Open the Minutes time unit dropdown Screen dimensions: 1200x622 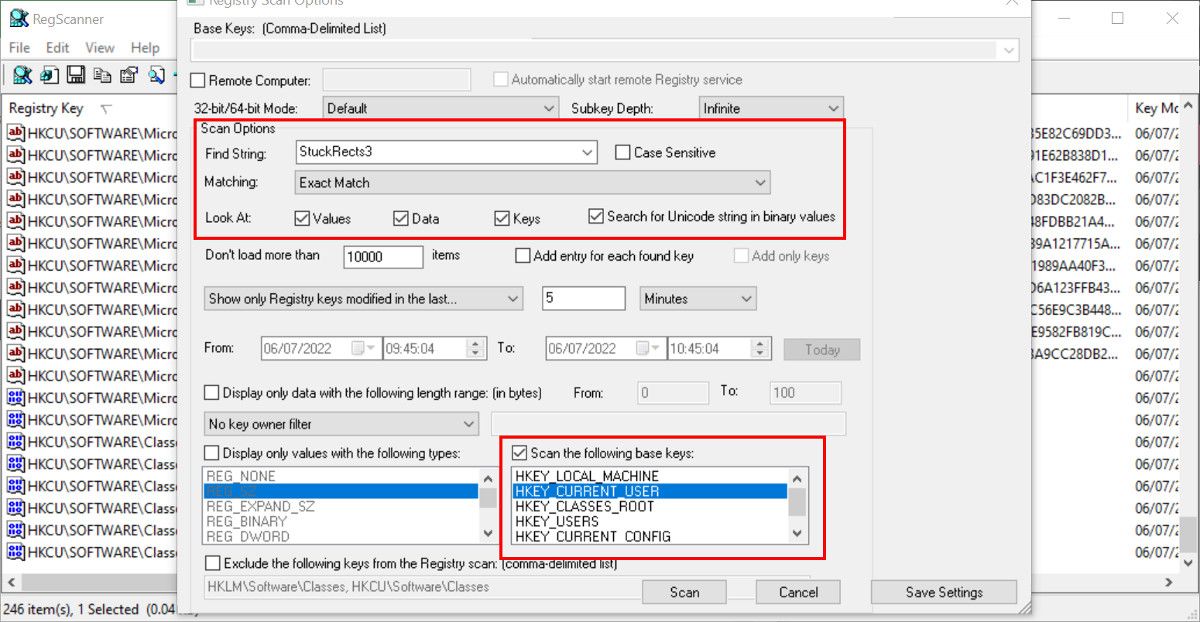[x=697, y=298]
